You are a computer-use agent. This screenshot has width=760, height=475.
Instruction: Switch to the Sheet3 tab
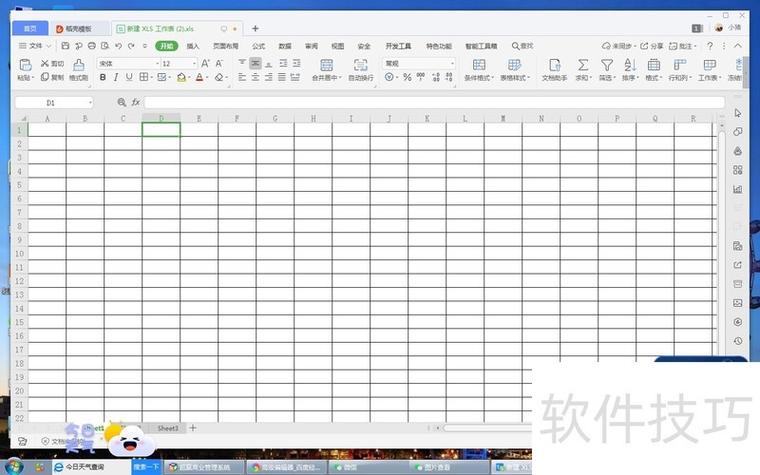(x=168, y=428)
